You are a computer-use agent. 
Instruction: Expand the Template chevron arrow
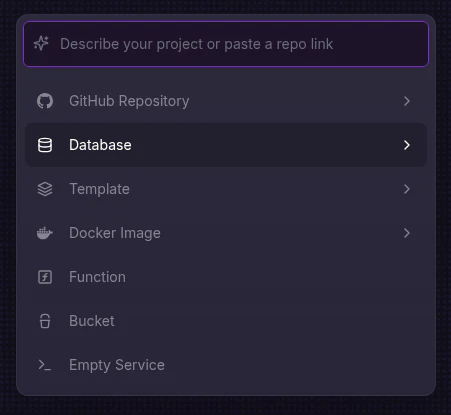pos(407,189)
